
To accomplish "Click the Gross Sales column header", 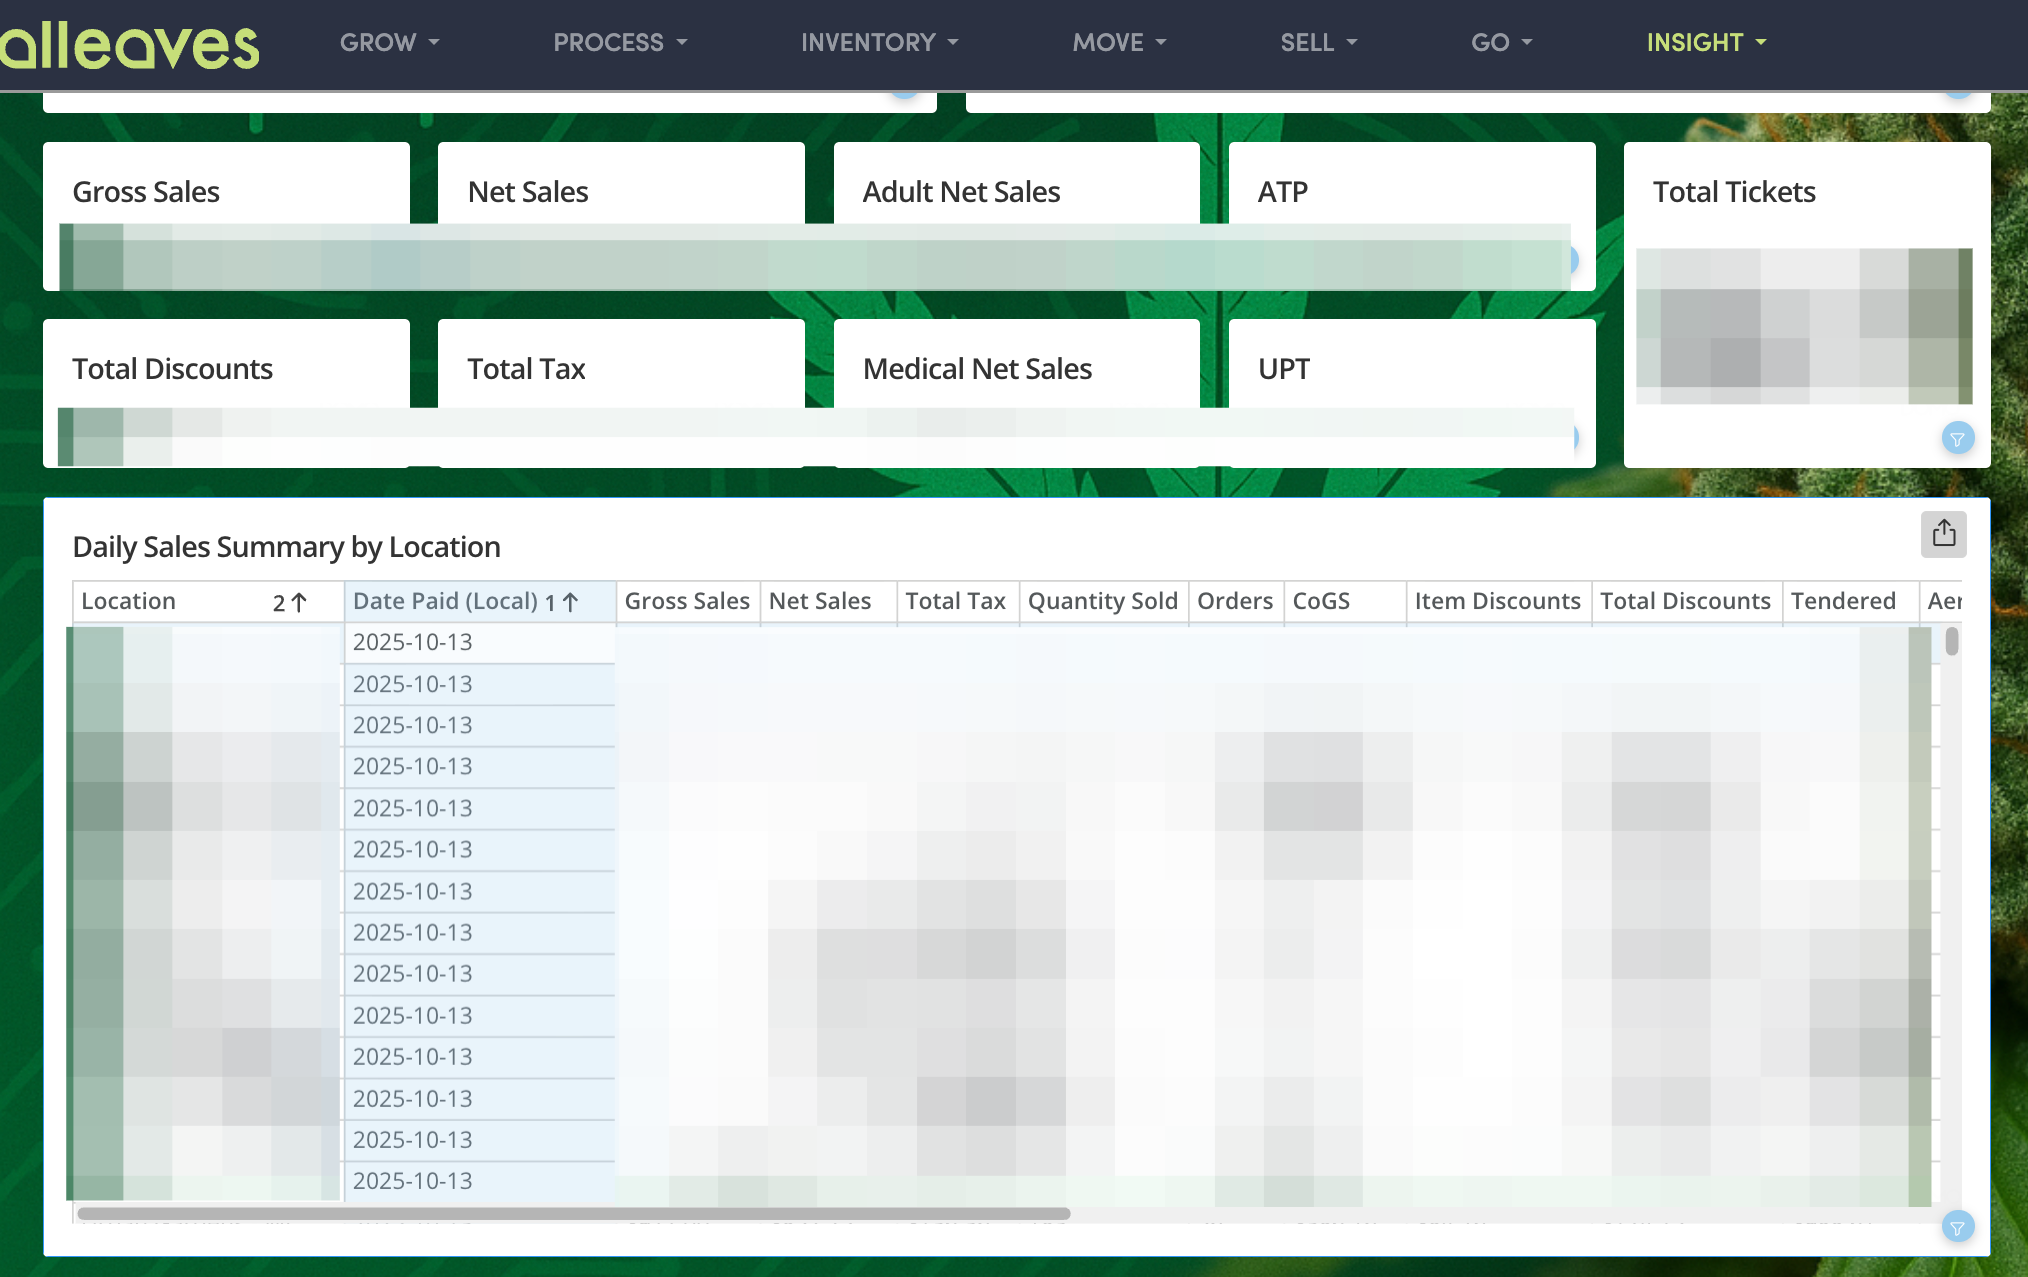I will pyautogui.click(x=687, y=601).
